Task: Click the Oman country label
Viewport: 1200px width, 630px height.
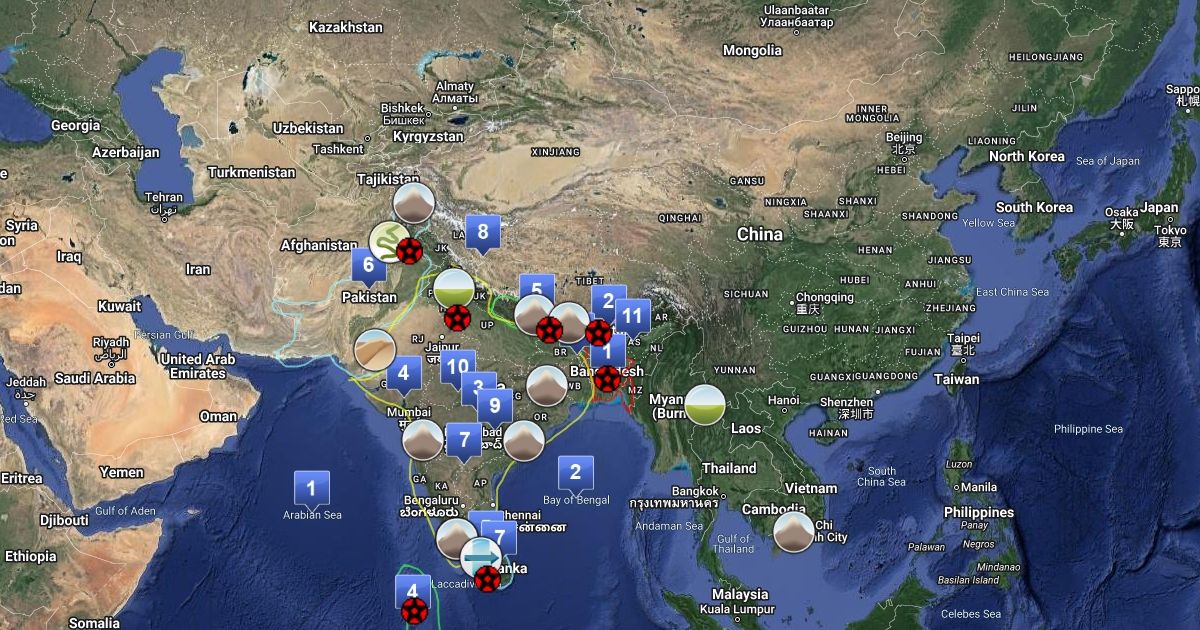Action: [219, 416]
